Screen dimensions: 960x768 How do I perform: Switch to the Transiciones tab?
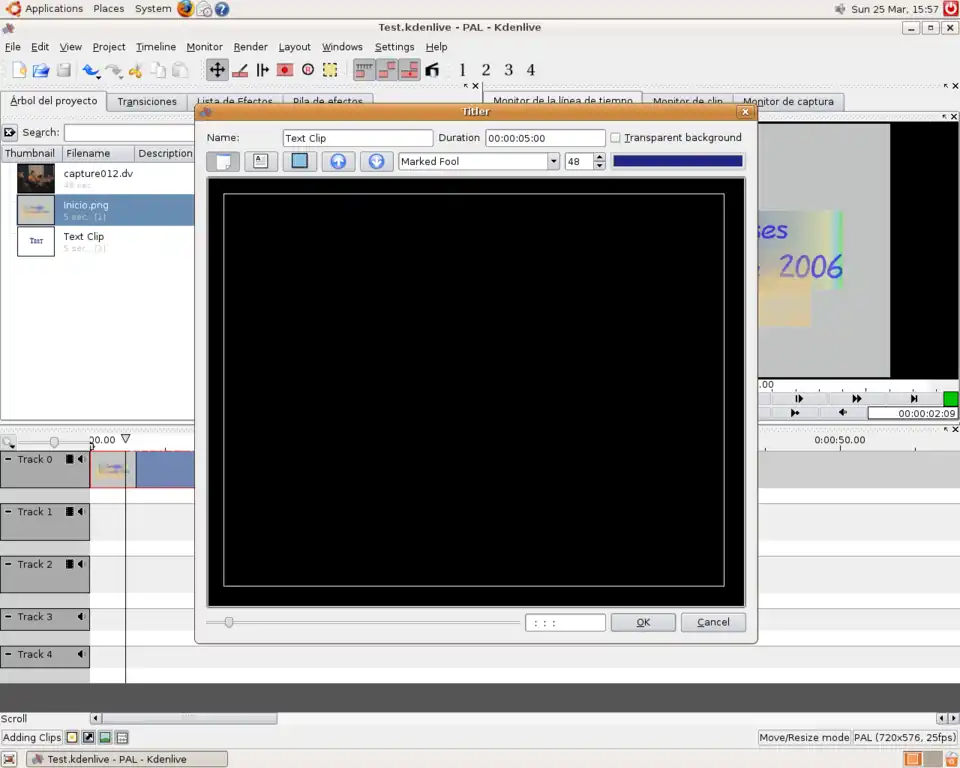point(146,101)
